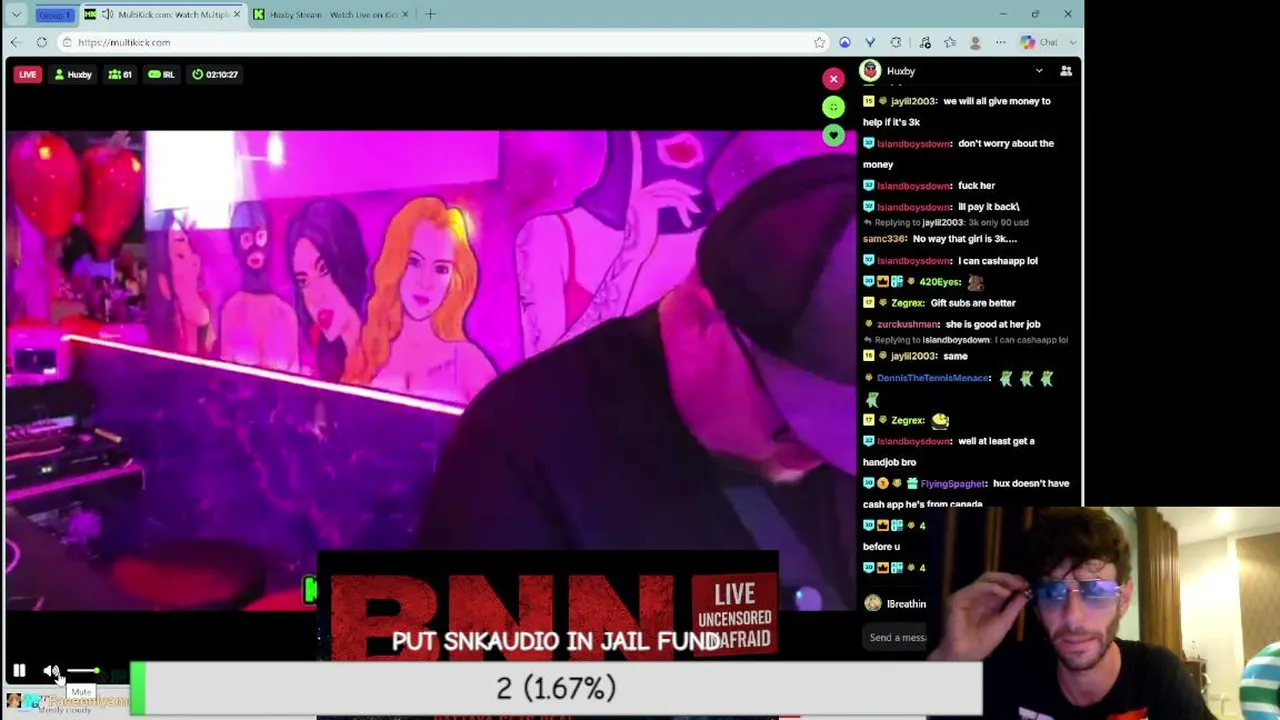Image resolution: width=1280 pixels, height=720 pixels.
Task: Click Huxby's avatar in chat header
Action: point(870,71)
